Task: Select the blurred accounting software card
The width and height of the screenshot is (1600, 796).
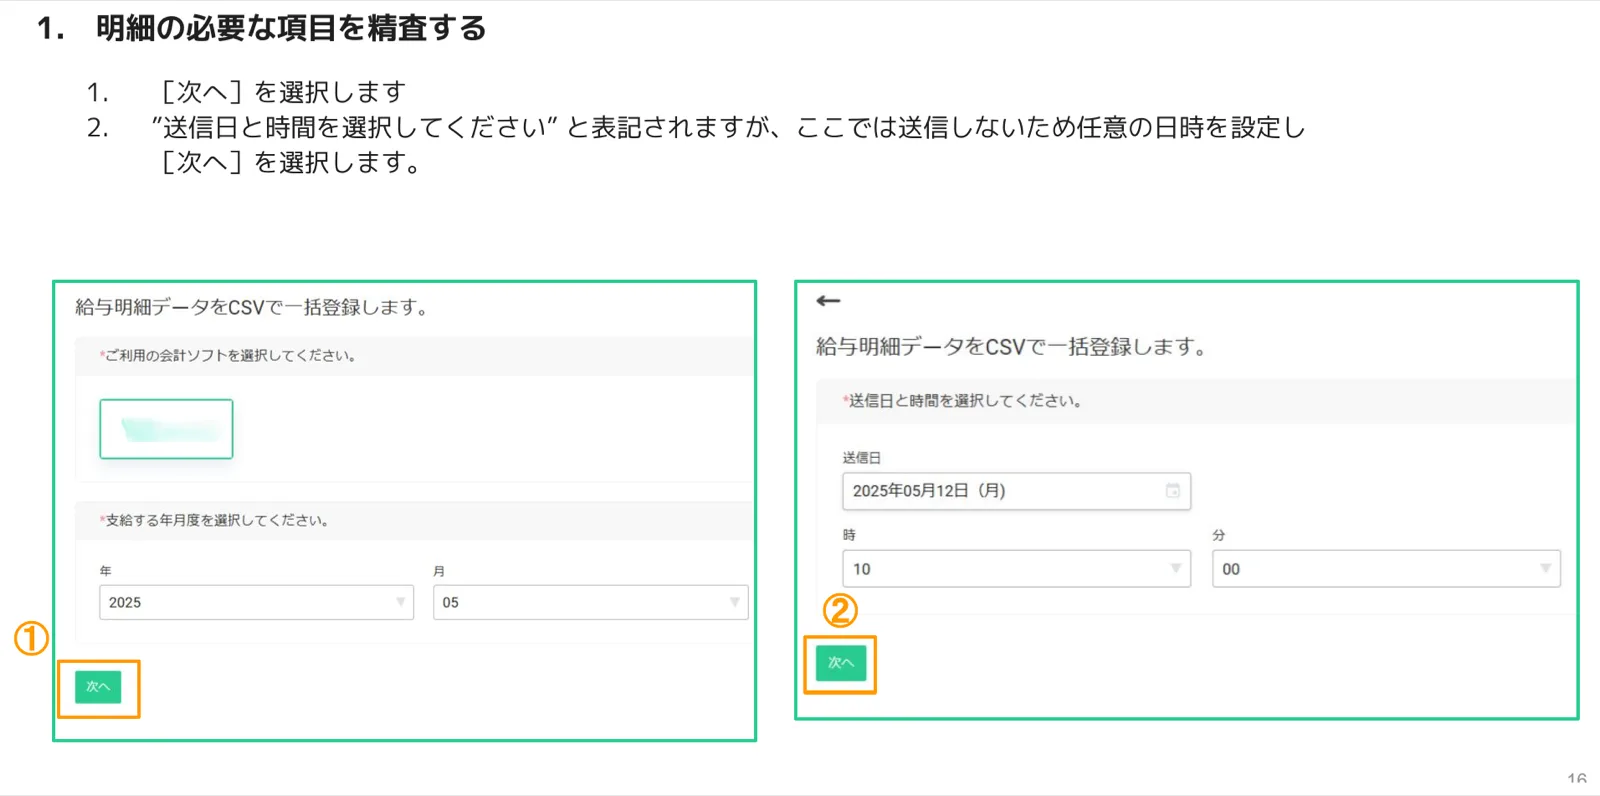Action: [x=166, y=429]
